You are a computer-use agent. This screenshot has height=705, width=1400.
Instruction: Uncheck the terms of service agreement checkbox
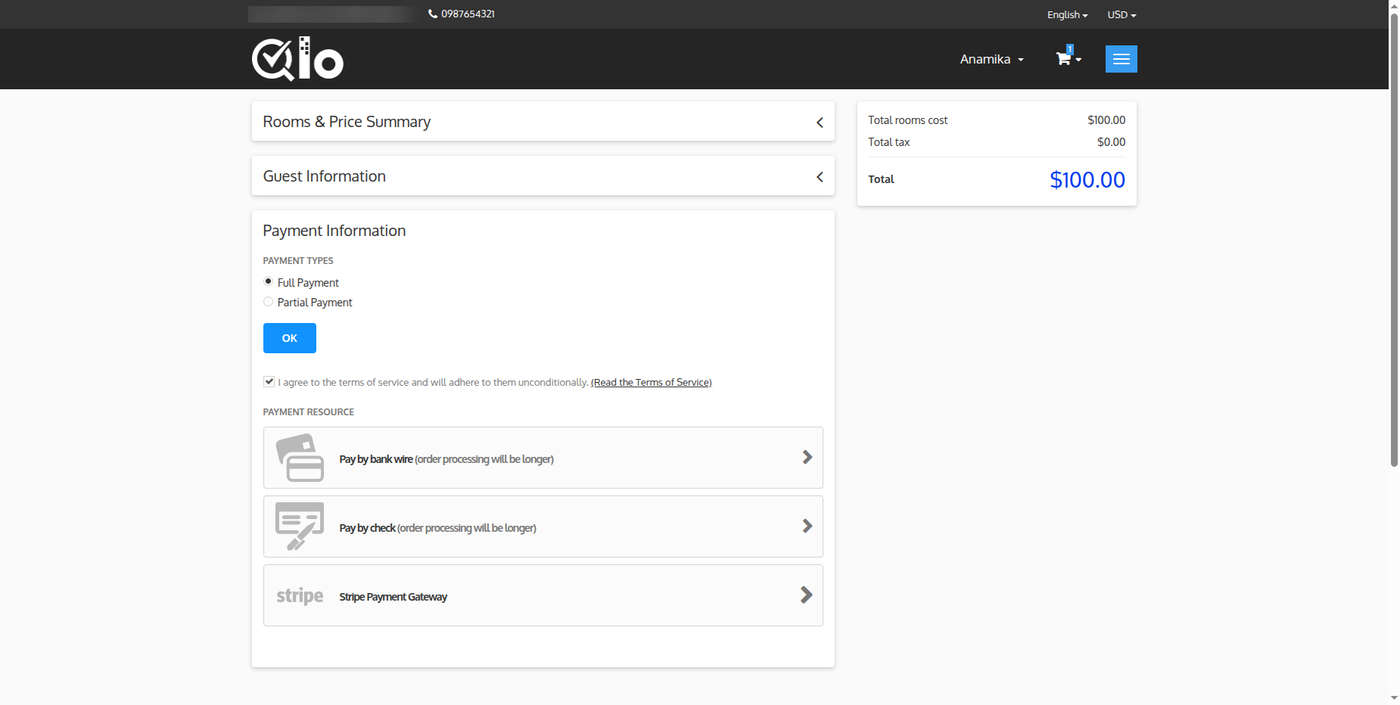pos(269,382)
